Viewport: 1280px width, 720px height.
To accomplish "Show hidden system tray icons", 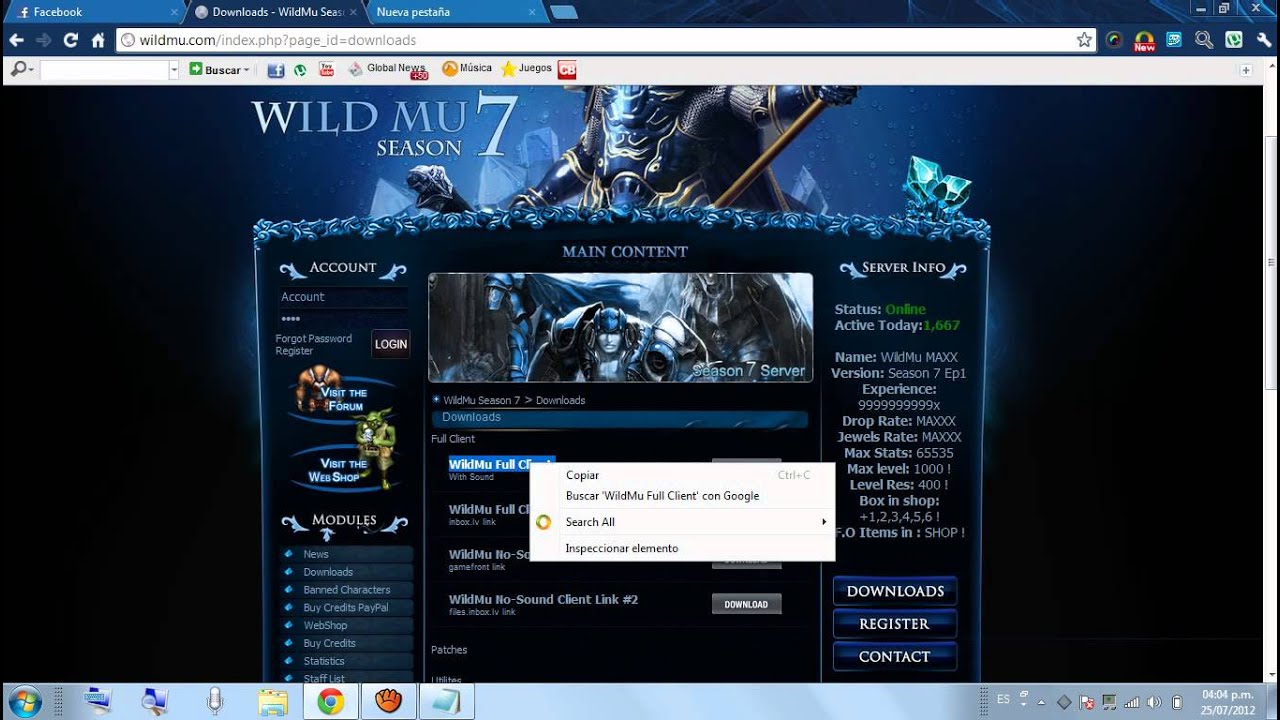I will click(1041, 702).
